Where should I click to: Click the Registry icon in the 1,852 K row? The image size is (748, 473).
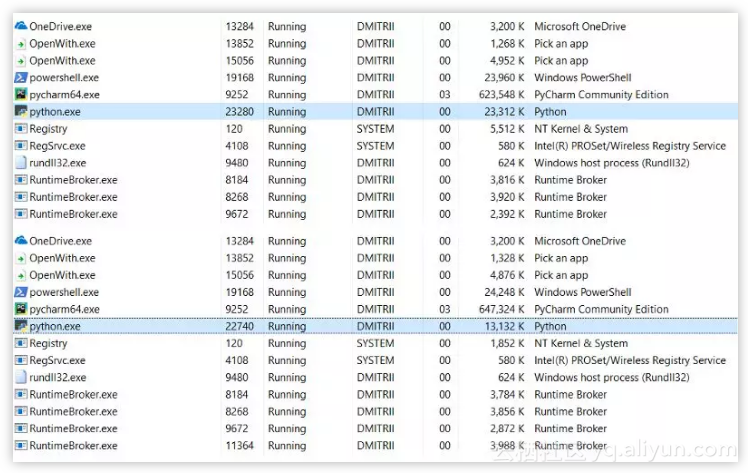tap(21, 343)
